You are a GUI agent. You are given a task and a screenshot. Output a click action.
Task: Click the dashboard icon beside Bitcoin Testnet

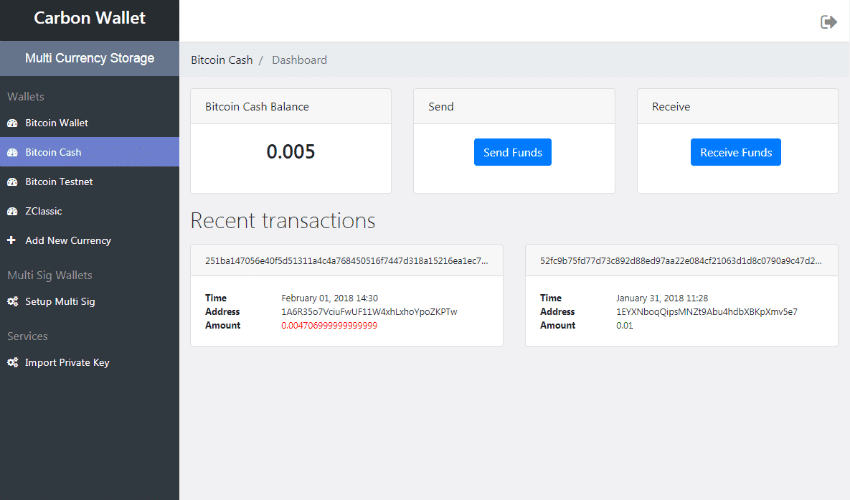point(12,182)
